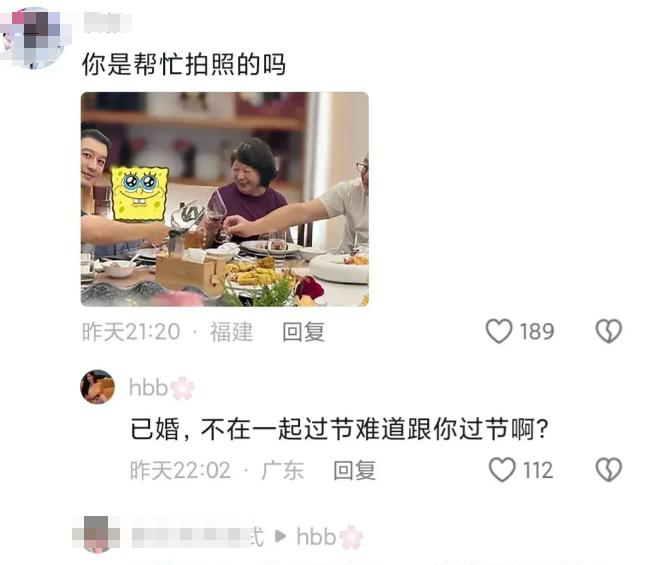650x565 pixels.
Task: Tap the blurred username of bottom commenter
Action: point(197,537)
